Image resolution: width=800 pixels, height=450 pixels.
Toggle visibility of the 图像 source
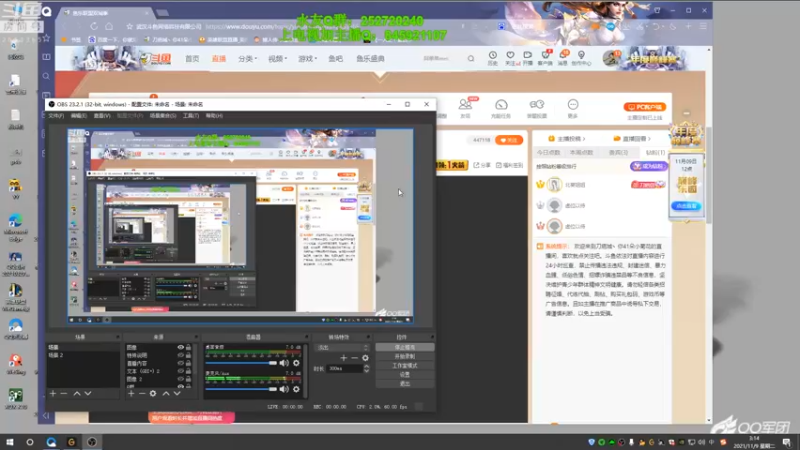(x=181, y=347)
